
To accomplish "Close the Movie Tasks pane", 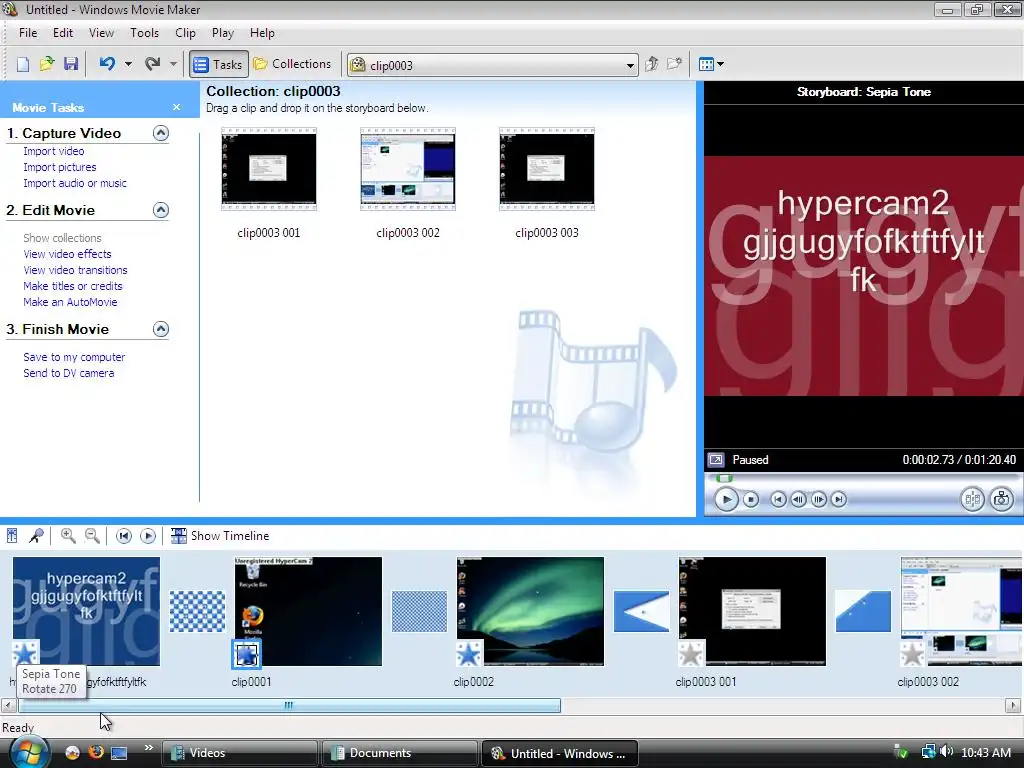I will click(x=176, y=107).
